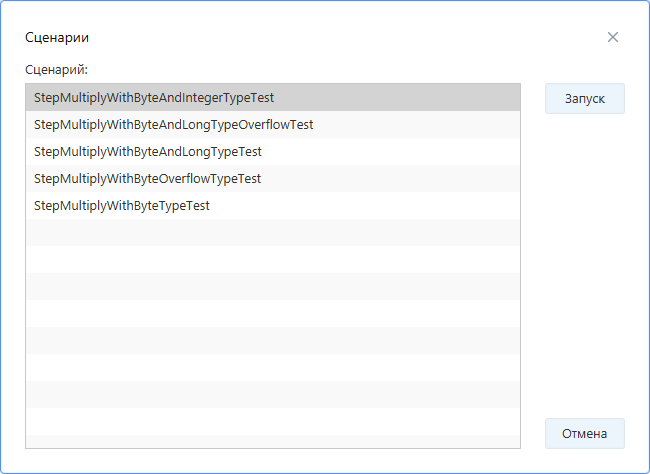Click the second empty row in scenario list

[x=272, y=260]
